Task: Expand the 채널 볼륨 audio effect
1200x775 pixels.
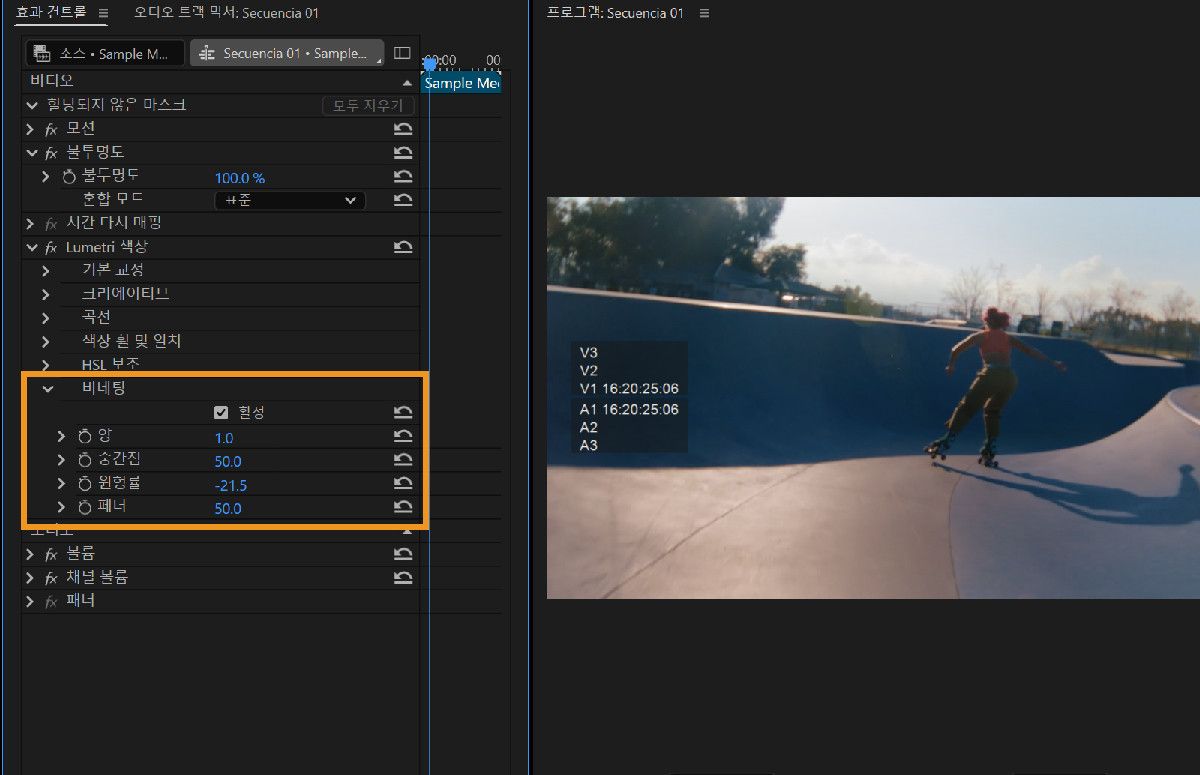Action: click(x=30, y=578)
